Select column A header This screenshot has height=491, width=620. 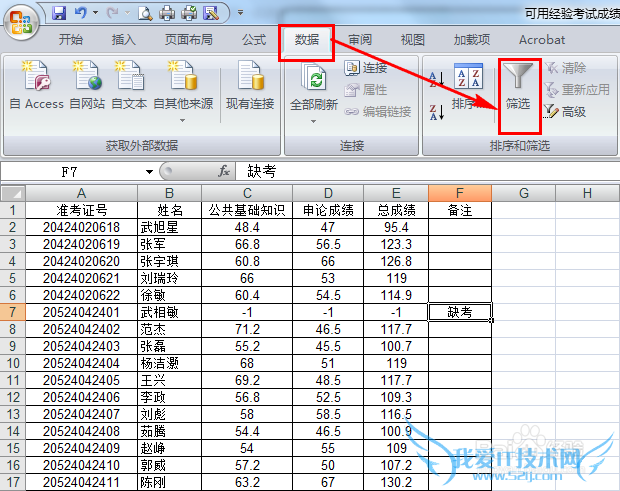pos(81,193)
